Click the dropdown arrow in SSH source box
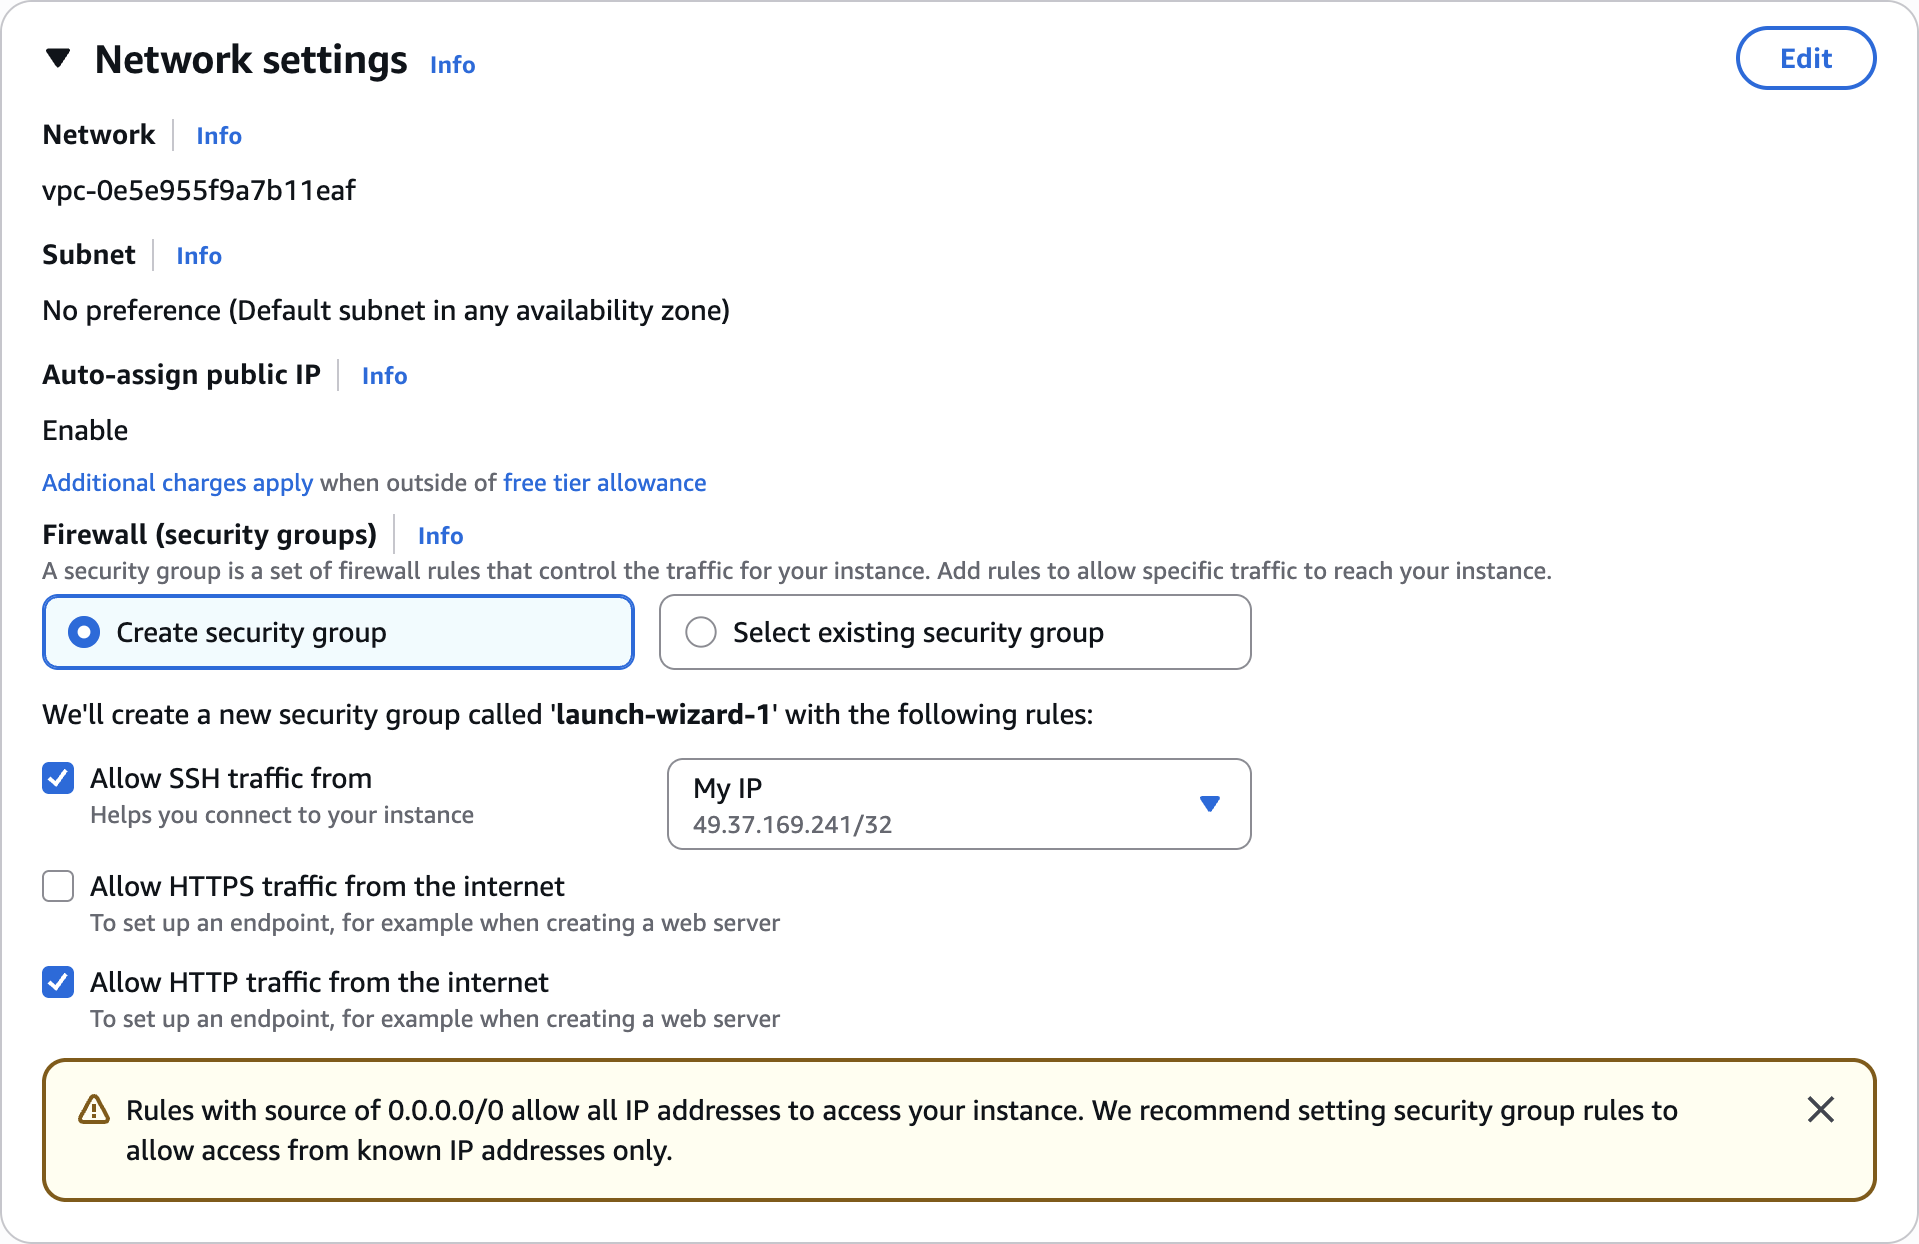Screen dimensions: 1919x1244 1209,804
